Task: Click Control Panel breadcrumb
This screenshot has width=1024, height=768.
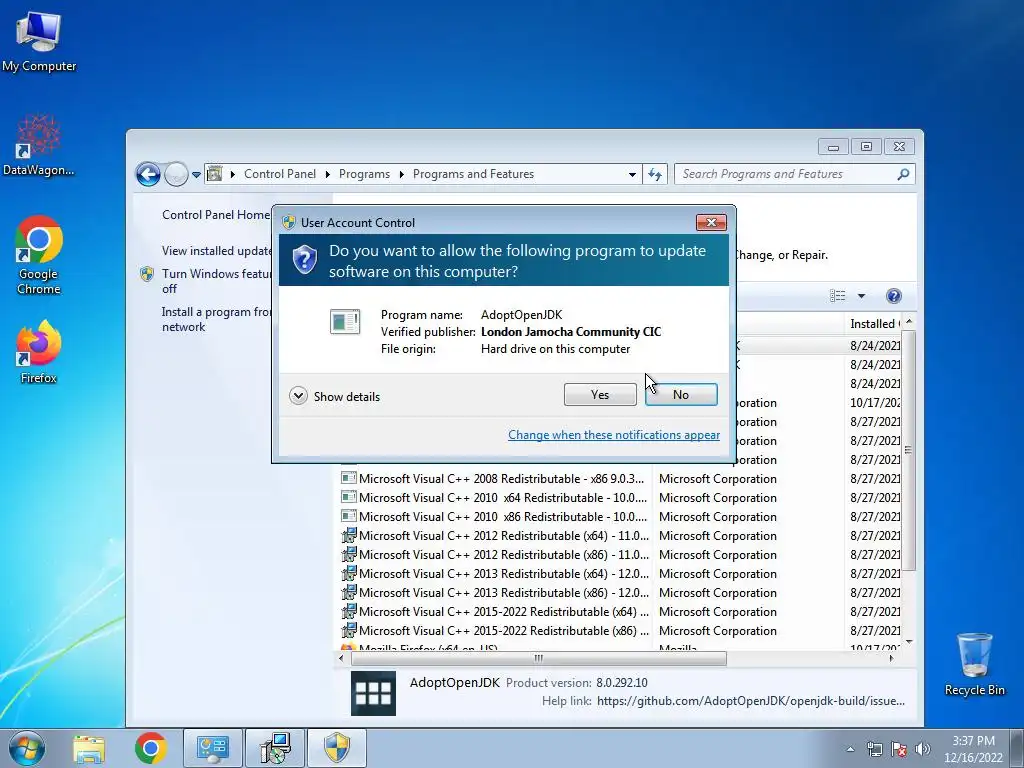Action: [280, 174]
